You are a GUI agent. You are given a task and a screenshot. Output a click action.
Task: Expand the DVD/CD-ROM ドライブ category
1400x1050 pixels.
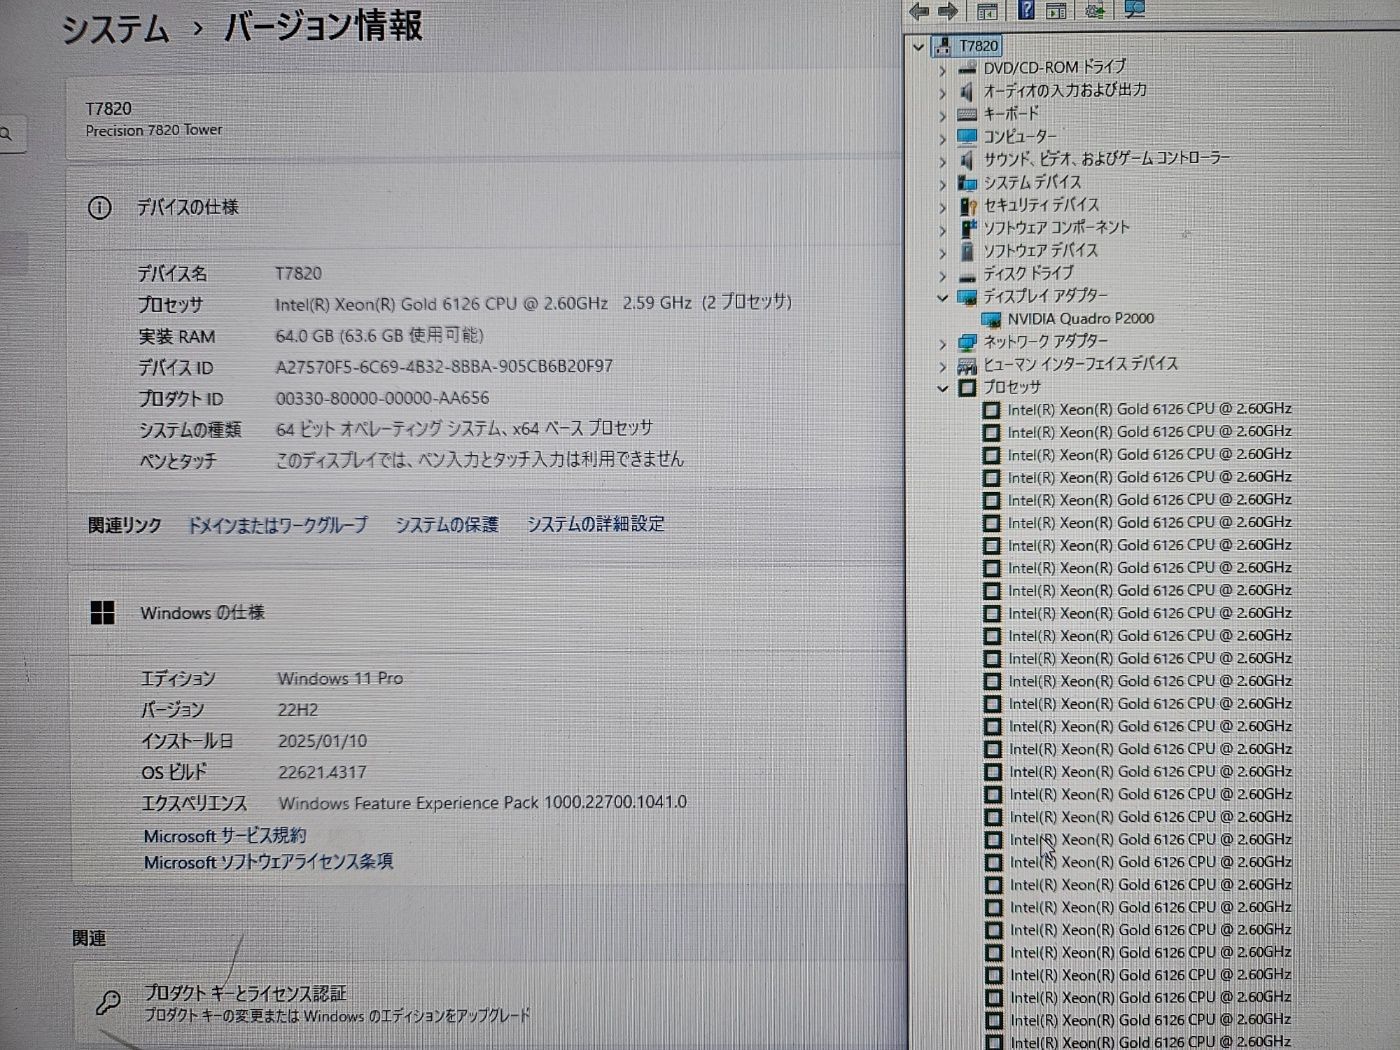pos(942,70)
